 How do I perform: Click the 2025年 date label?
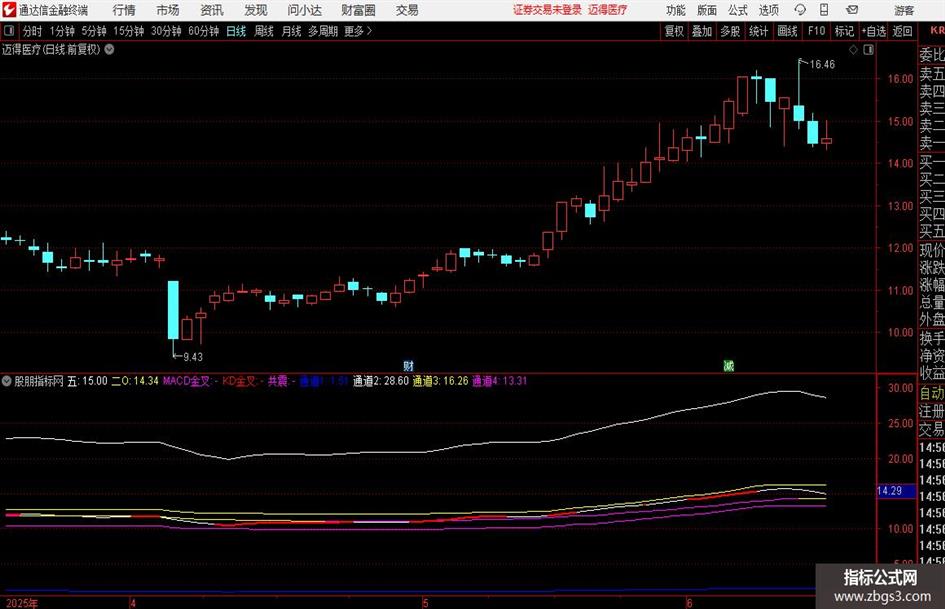pyautogui.click(x=22, y=603)
